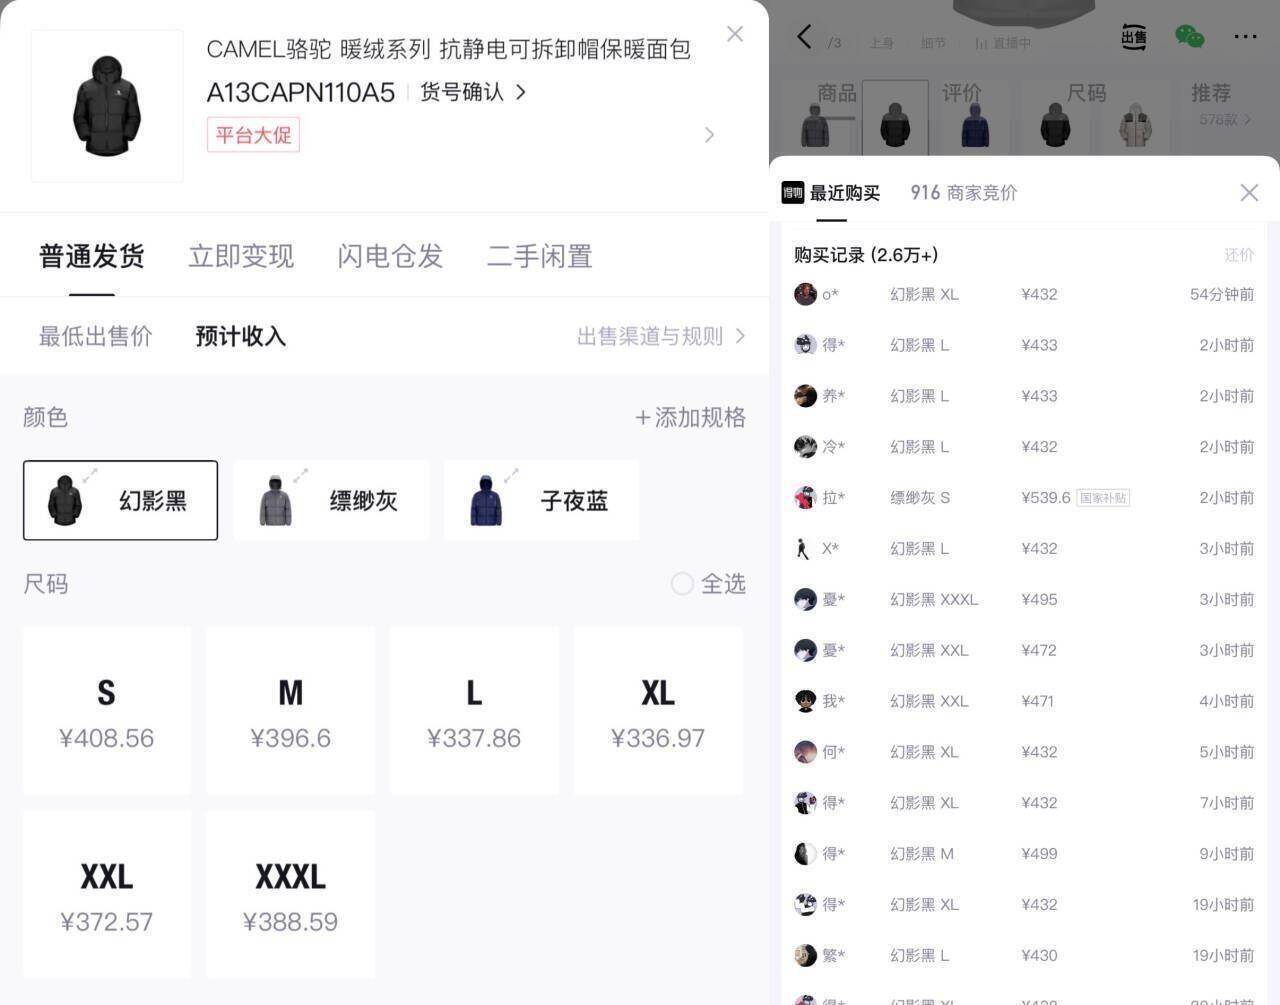Screen dimensions: 1280x1005
Task: Click the 幻影黑 XXXL ¥495 record
Action: [x=1024, y=599]
